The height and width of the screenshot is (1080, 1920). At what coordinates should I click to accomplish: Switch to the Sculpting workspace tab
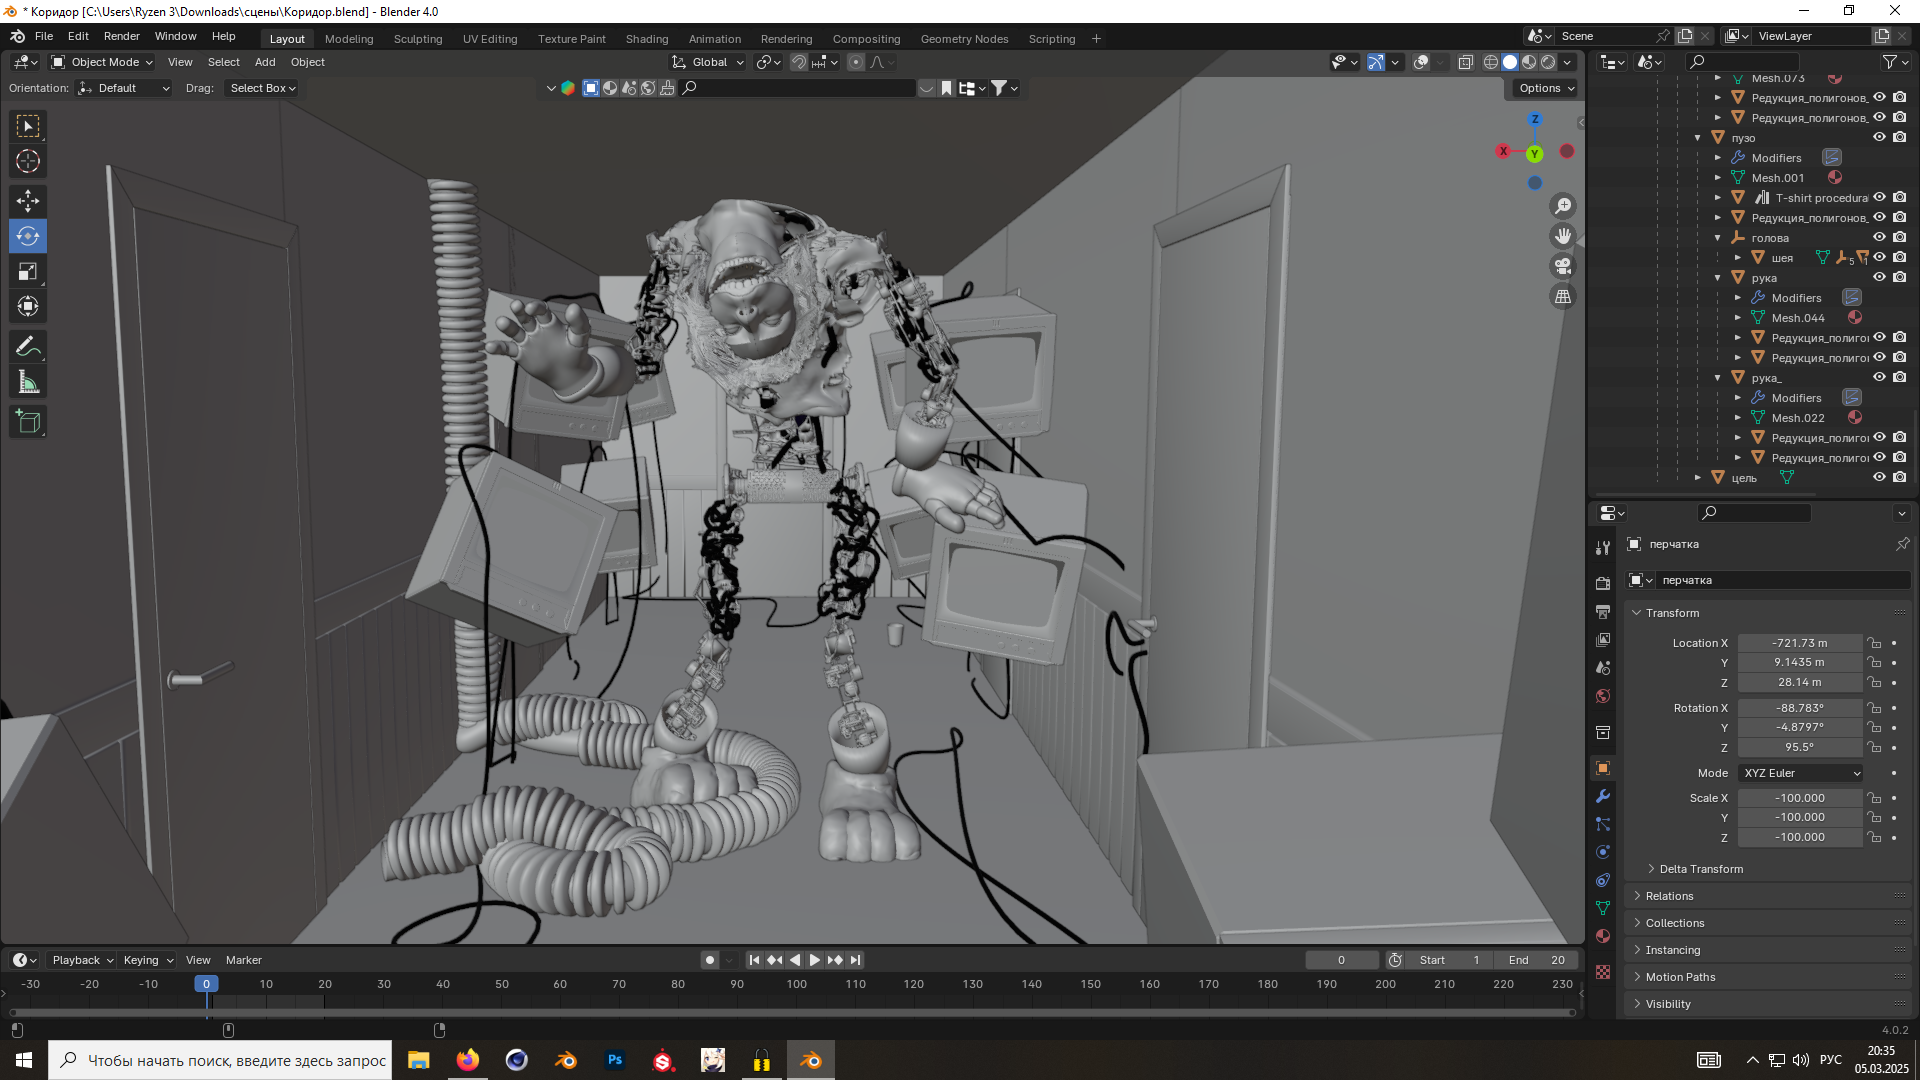point(417,39)
